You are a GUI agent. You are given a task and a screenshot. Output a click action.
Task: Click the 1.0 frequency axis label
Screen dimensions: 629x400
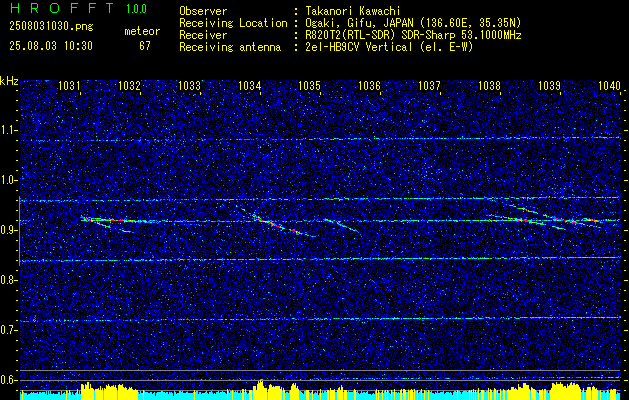9,180
